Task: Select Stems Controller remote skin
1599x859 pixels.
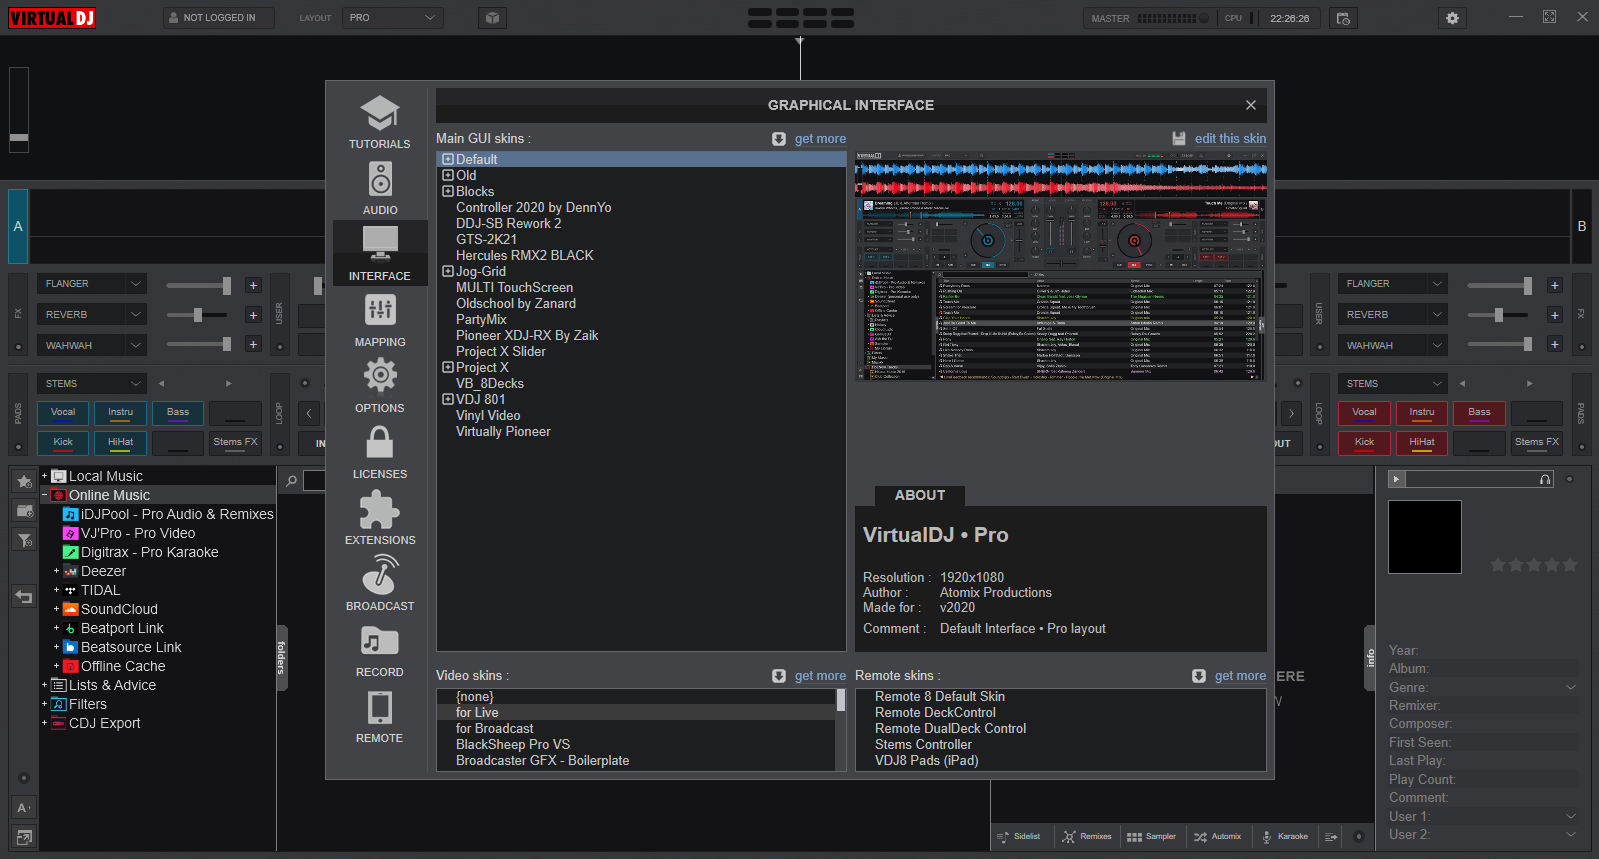Action: click(923, 745)
